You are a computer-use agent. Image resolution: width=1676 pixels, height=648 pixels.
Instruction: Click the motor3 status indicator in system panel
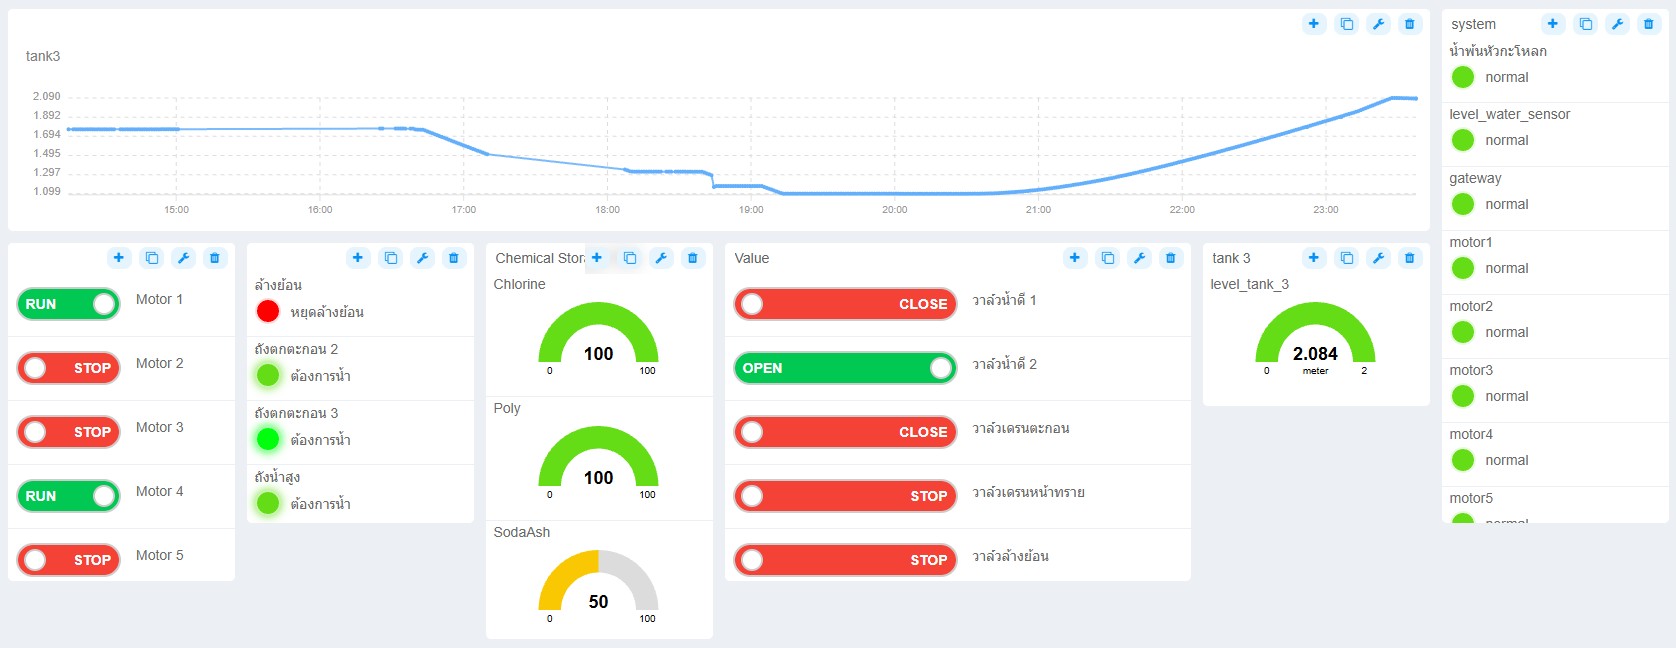click(x=1463, y=396)
